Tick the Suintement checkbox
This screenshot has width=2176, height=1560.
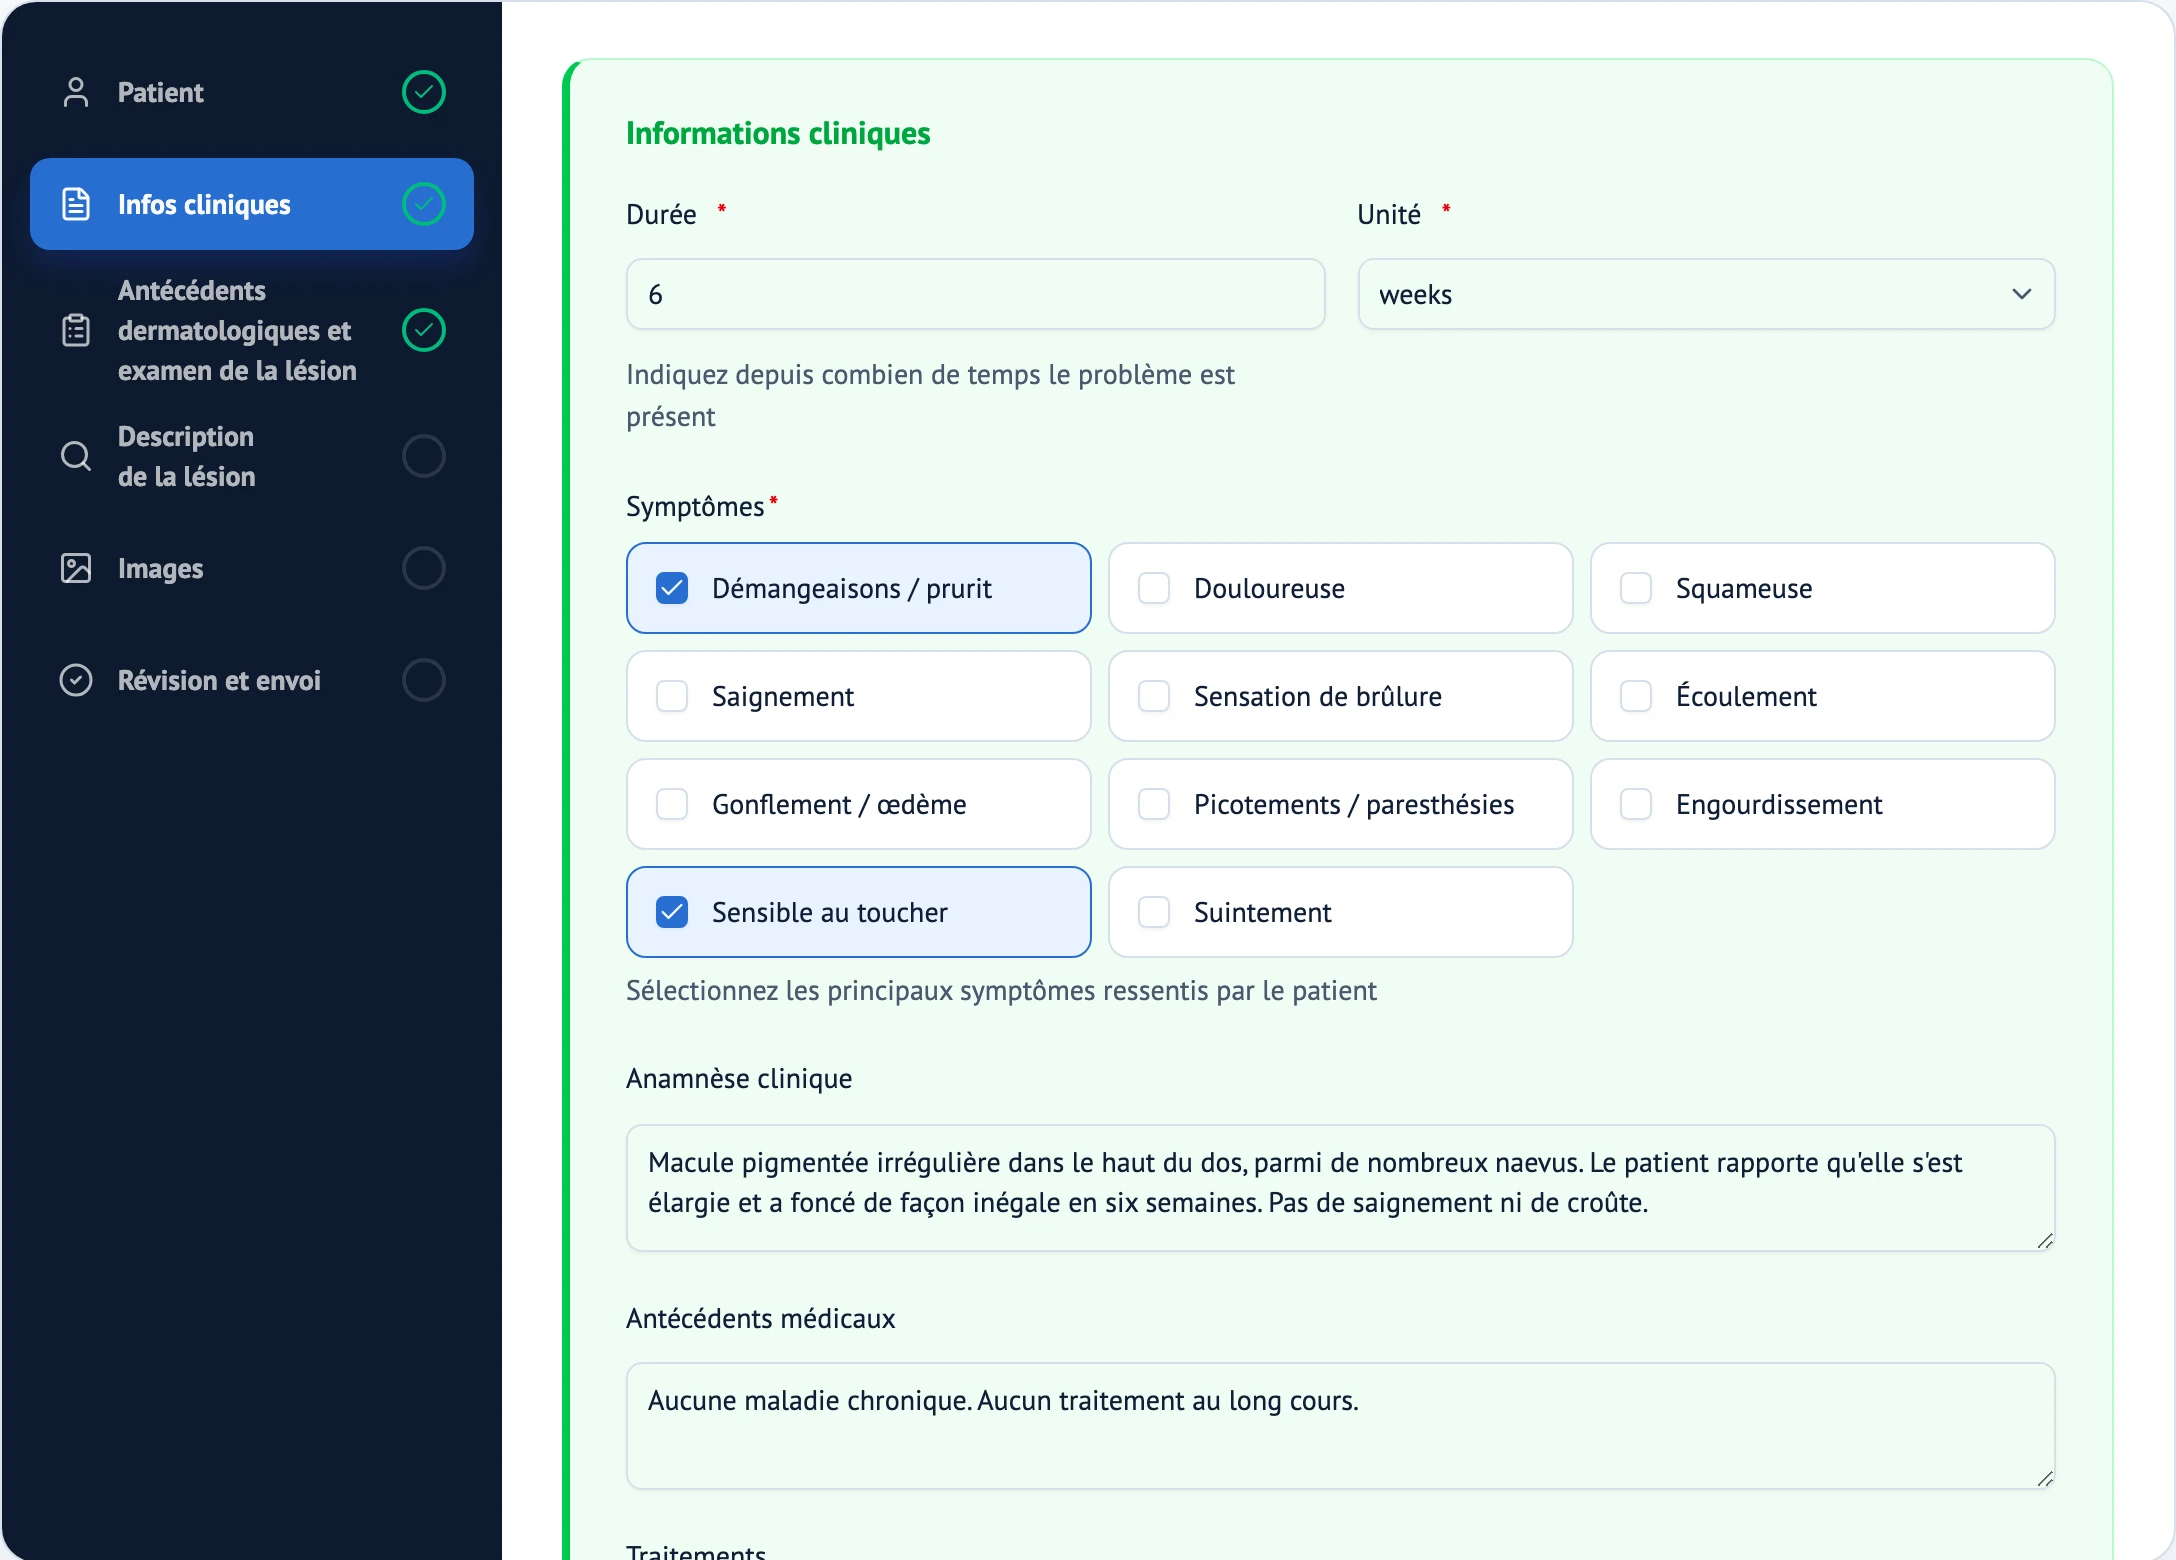pos(1154,912)
